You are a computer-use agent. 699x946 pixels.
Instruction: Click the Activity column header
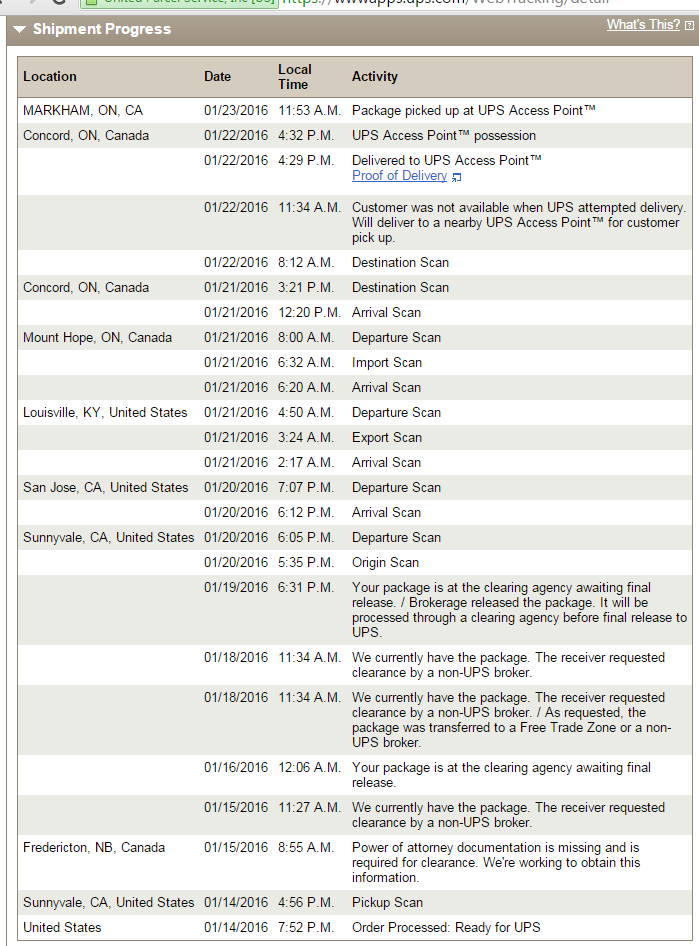point(375,77)
